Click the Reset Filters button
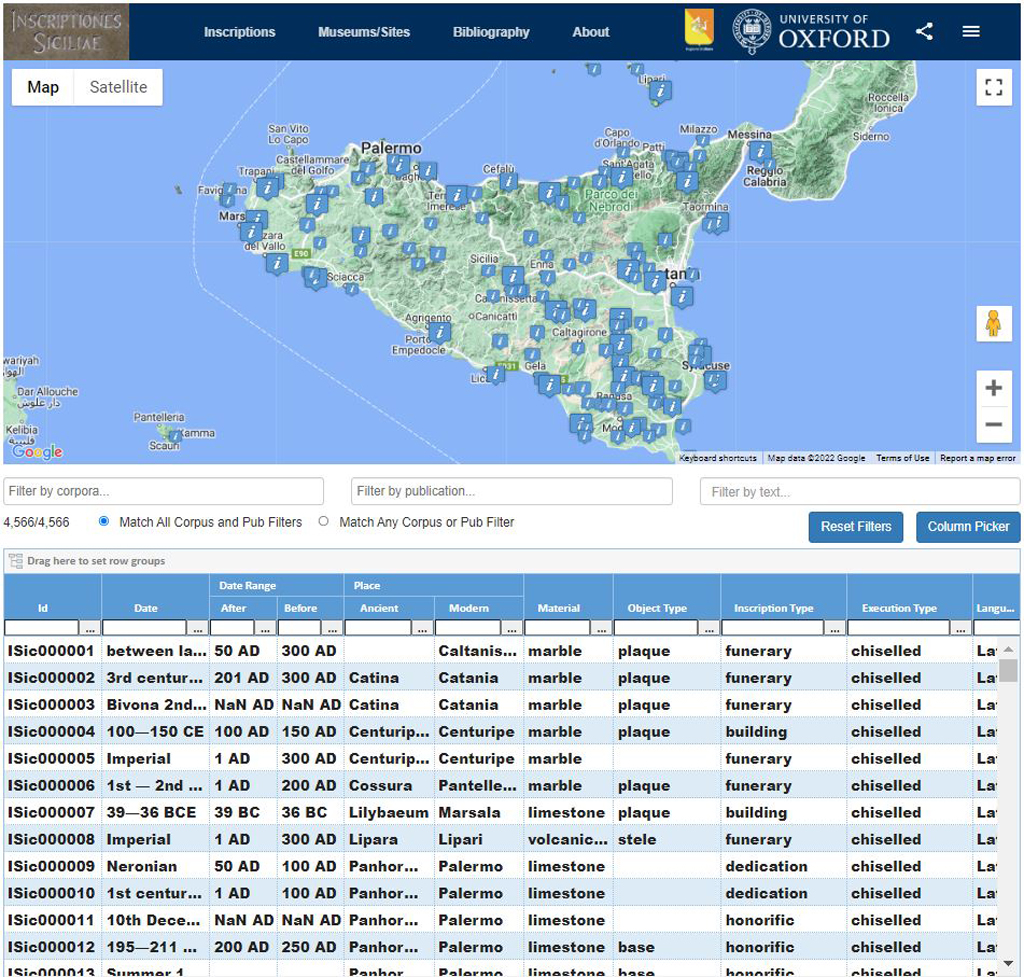 coord(855,527)
